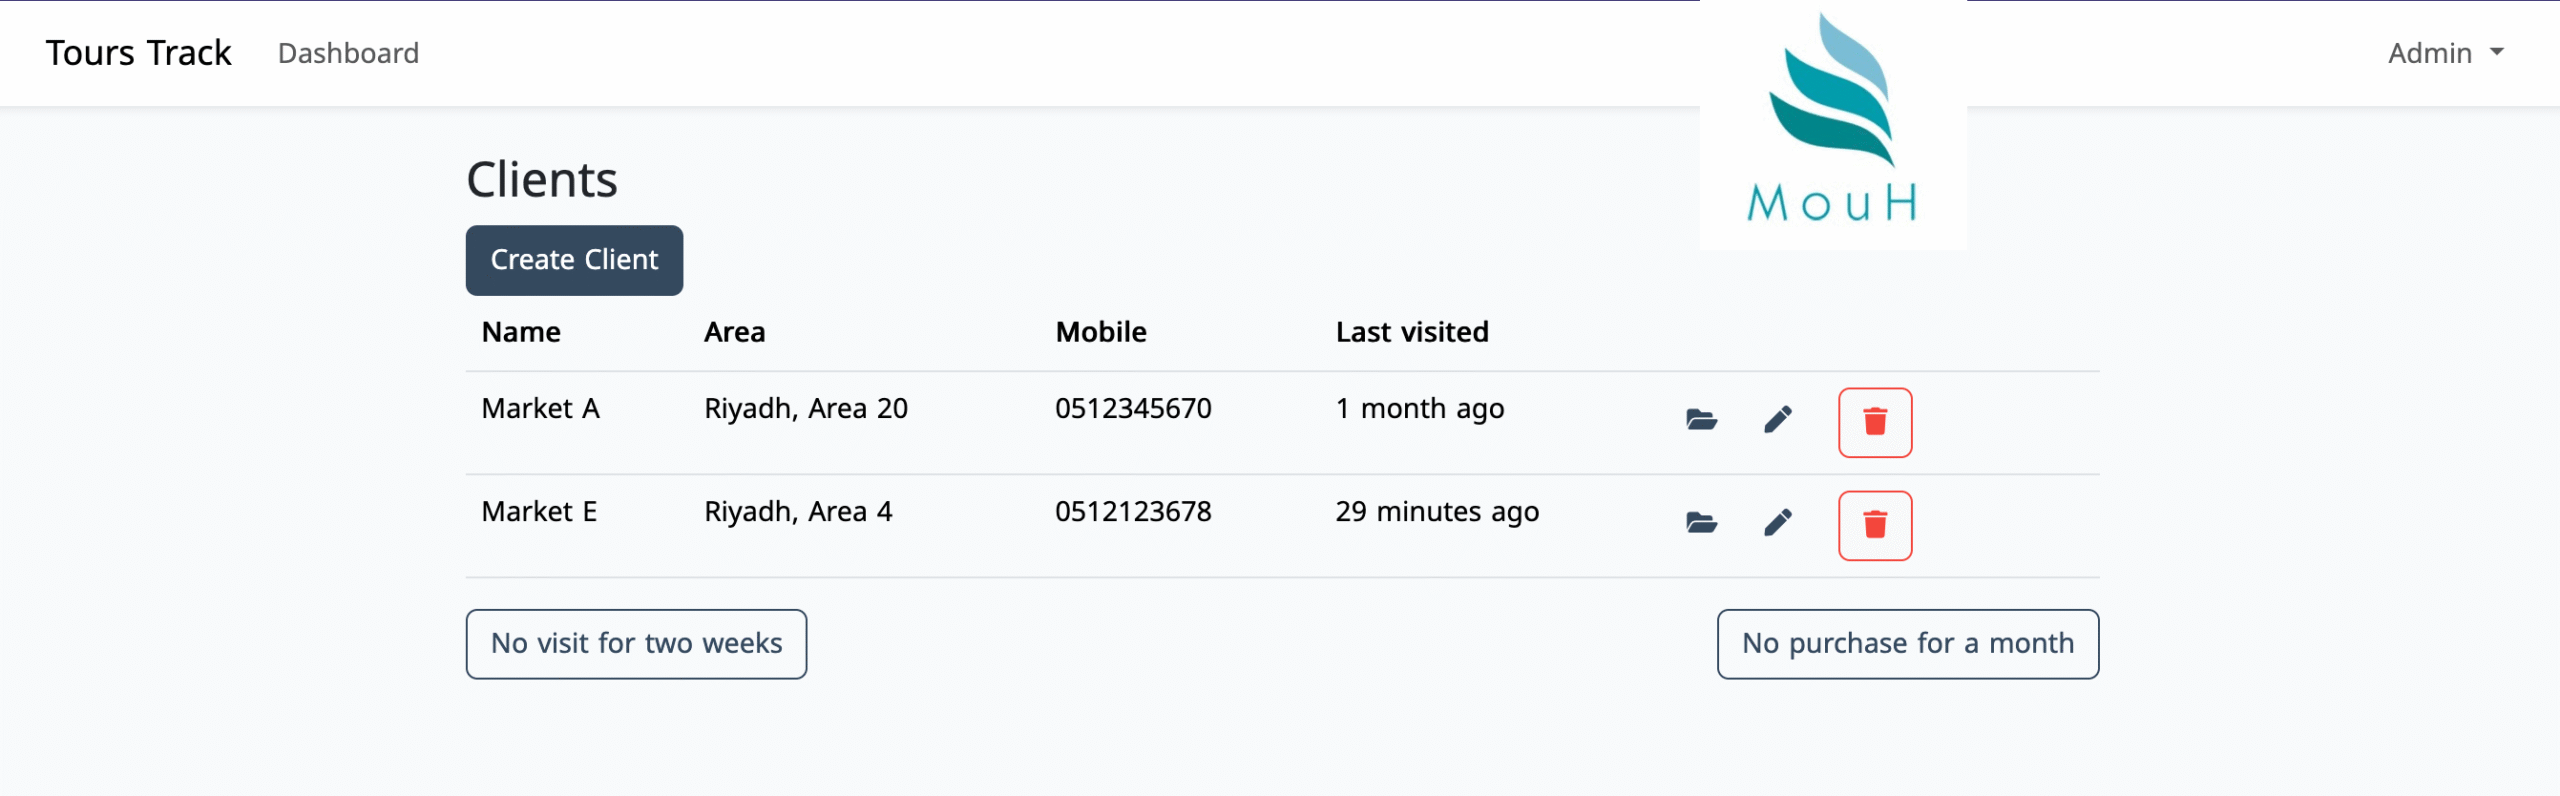Delete Market A with the trash button
This screenshot has height=796, width=2560.
[x=1874, y=422]
